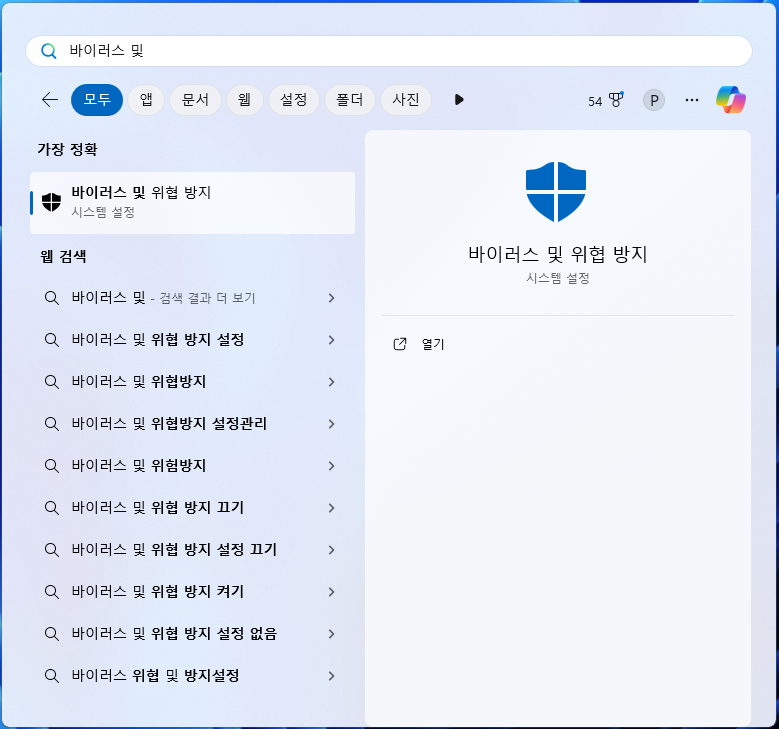
Task: Click the 바이러스 및 위협방지 suggestion text
Action: click(139, 382)
